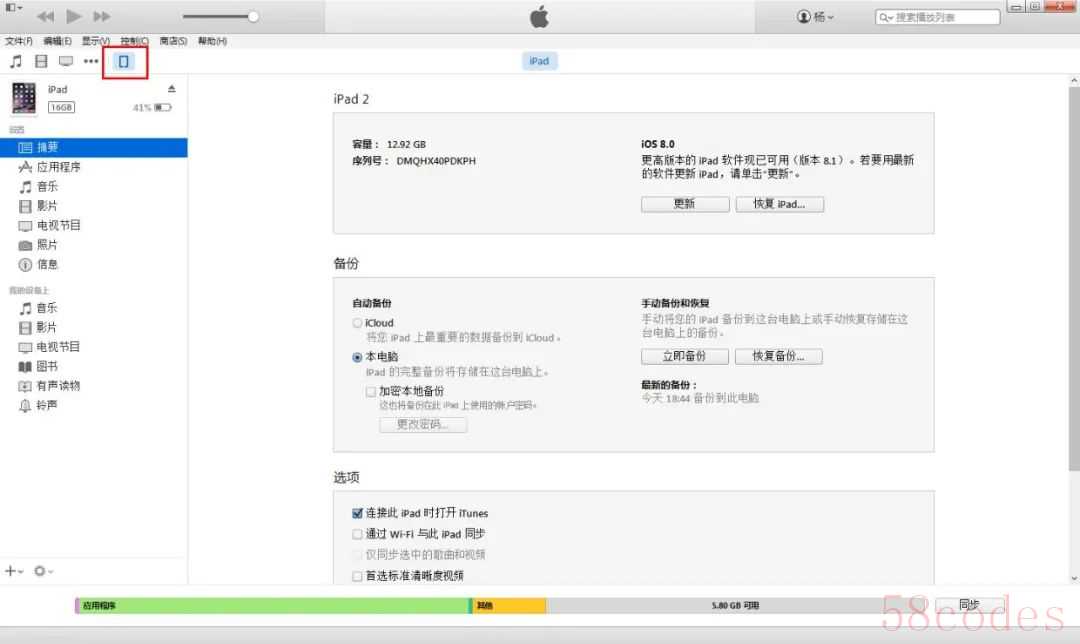Click the 更新 button
1080x644 pixels.
[x=685, y=204]
